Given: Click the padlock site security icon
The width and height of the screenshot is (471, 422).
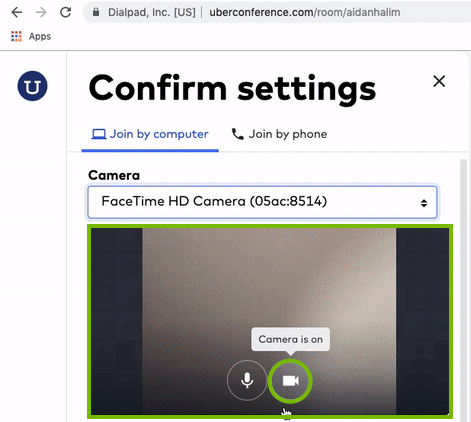Looking at the screenshot, I should tap(96, 12).
